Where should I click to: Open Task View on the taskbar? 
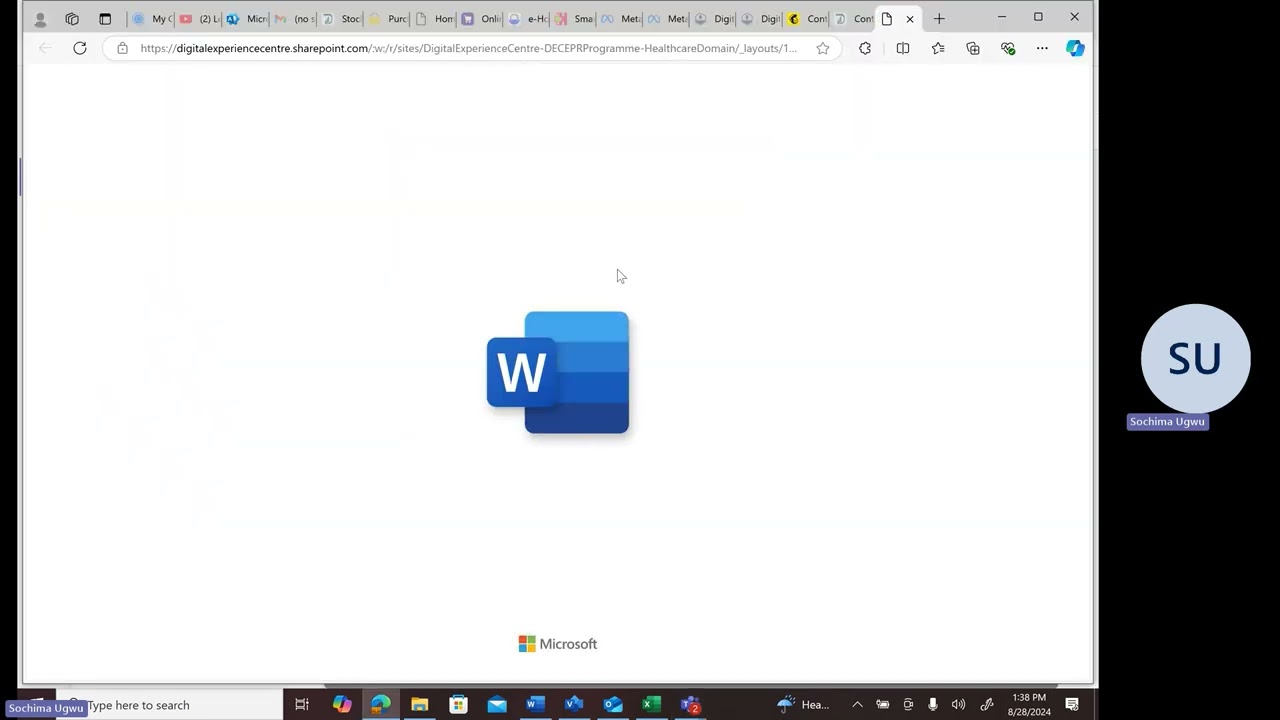(302, 705)
